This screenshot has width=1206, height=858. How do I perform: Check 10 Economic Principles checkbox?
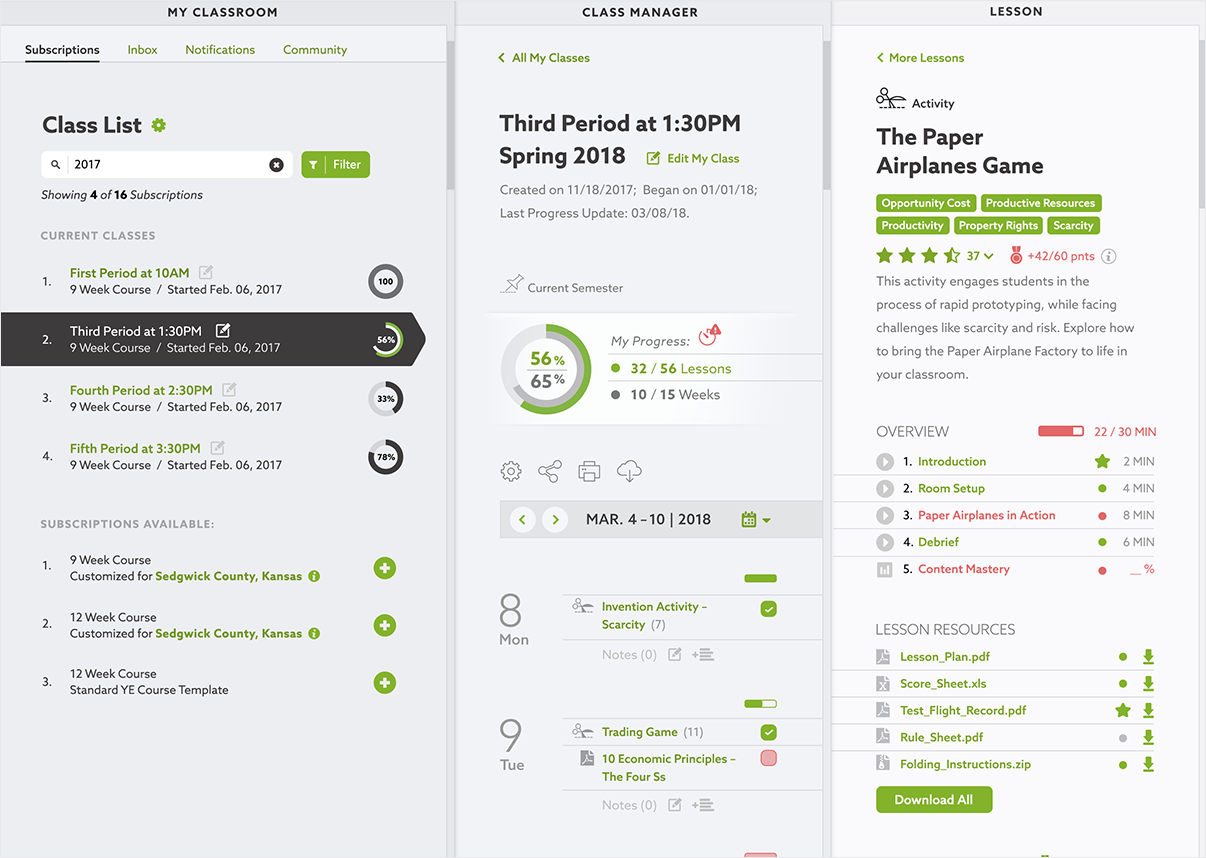pos(768,758)
